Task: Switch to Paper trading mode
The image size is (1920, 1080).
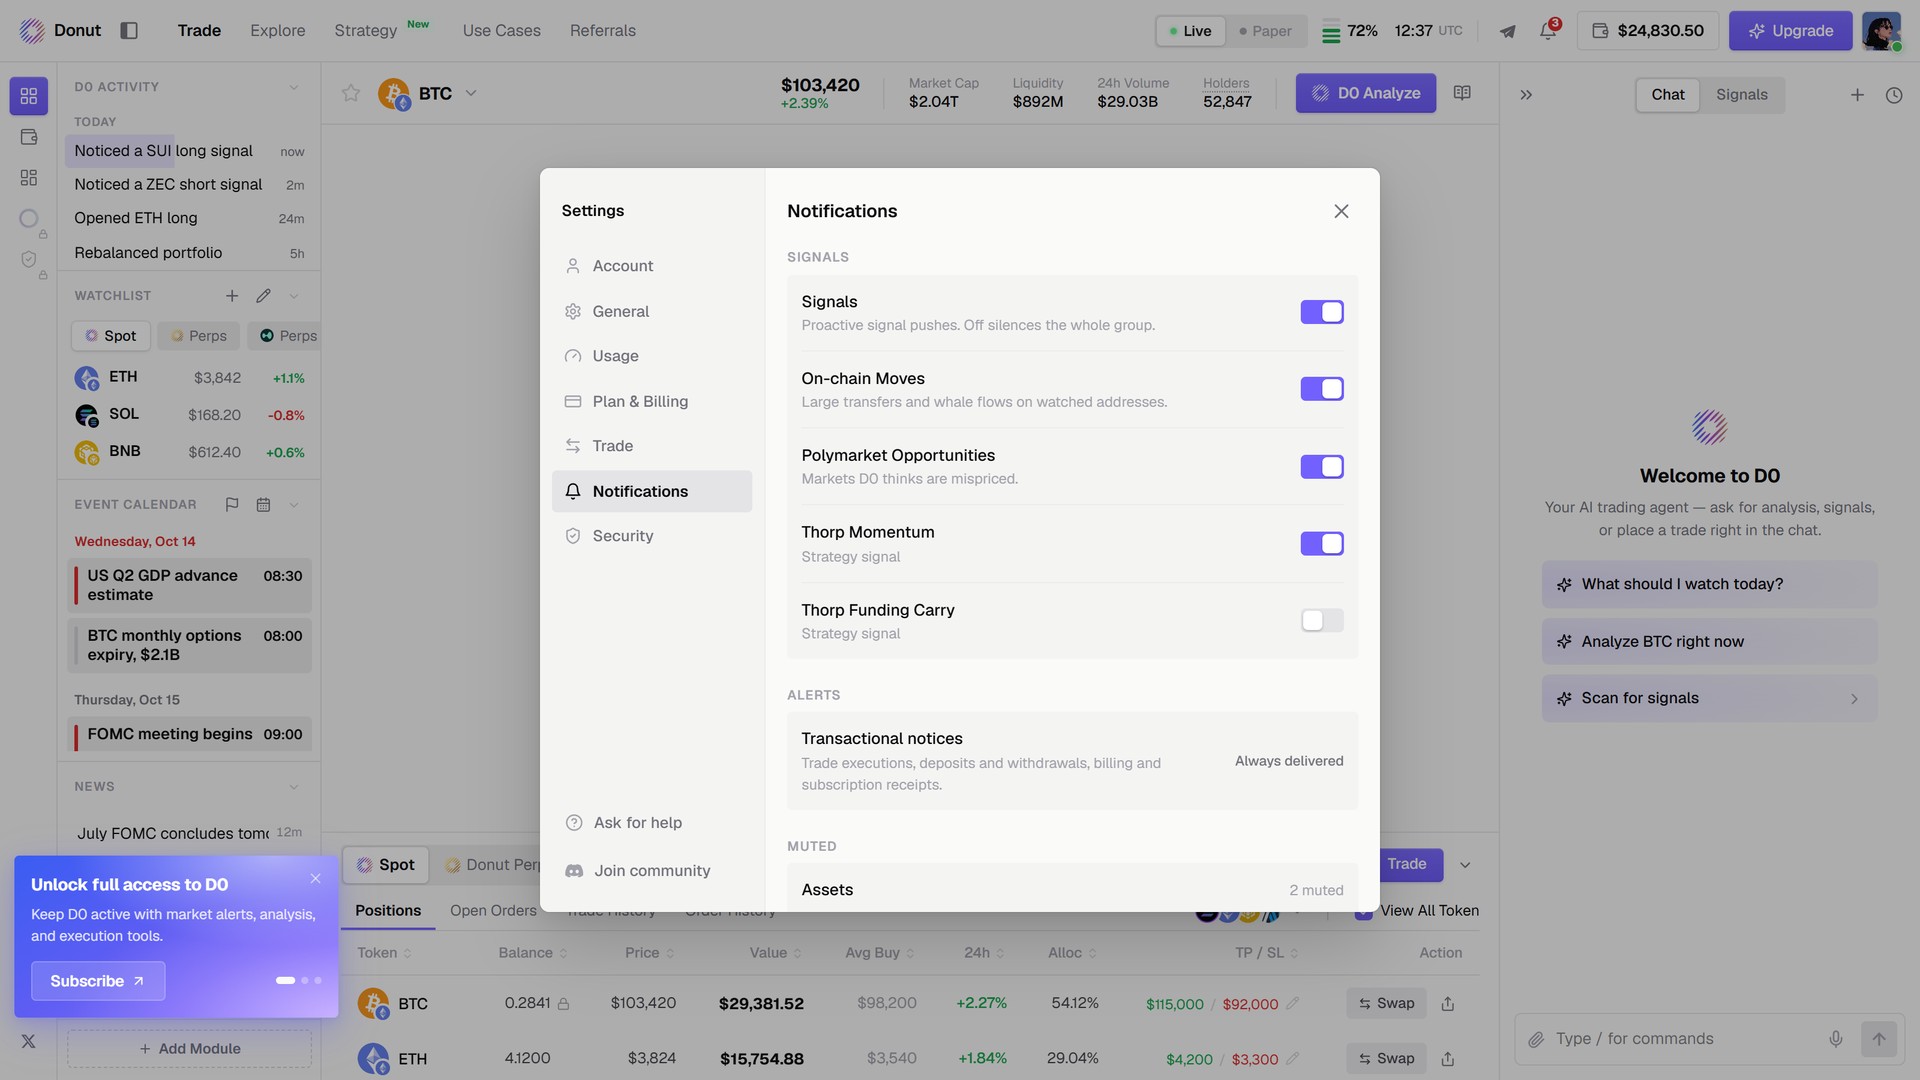Action: [1265, 31]
